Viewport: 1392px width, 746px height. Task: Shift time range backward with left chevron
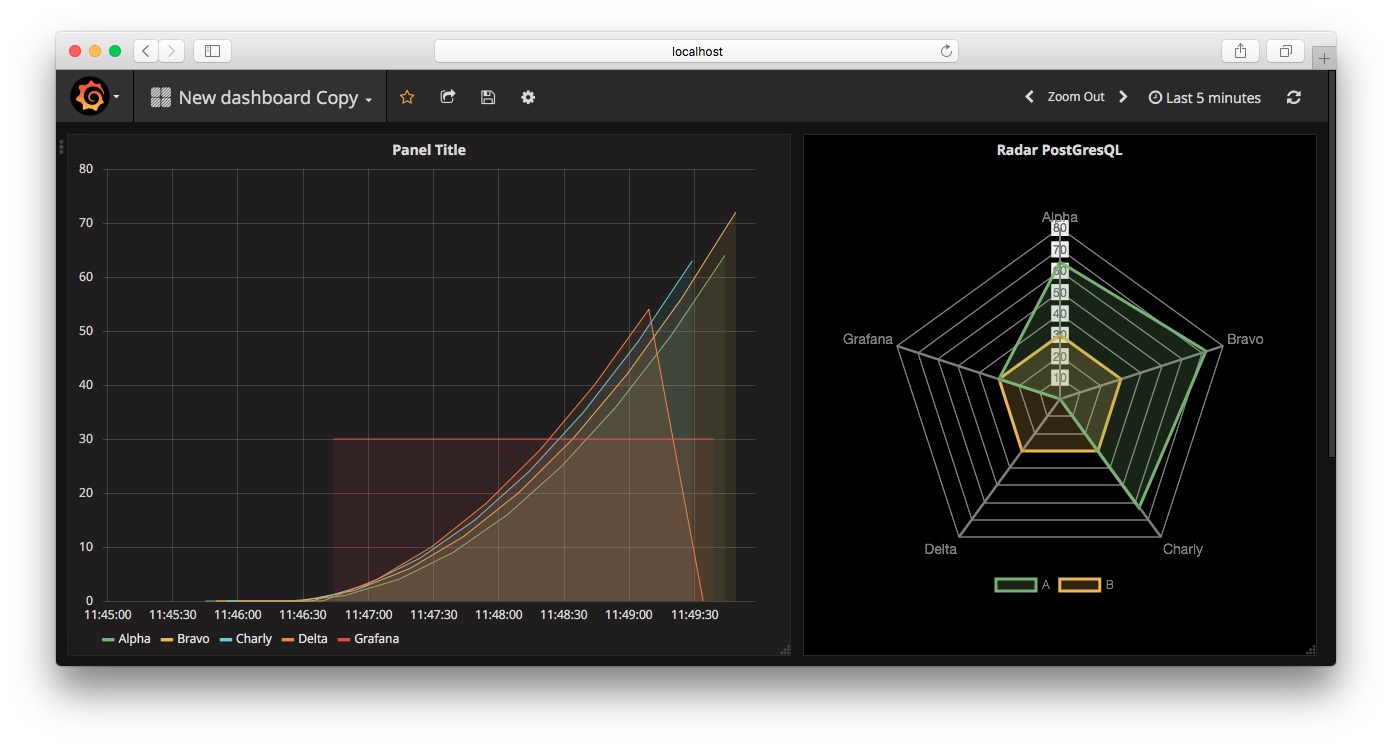[x=1030, y=97]
